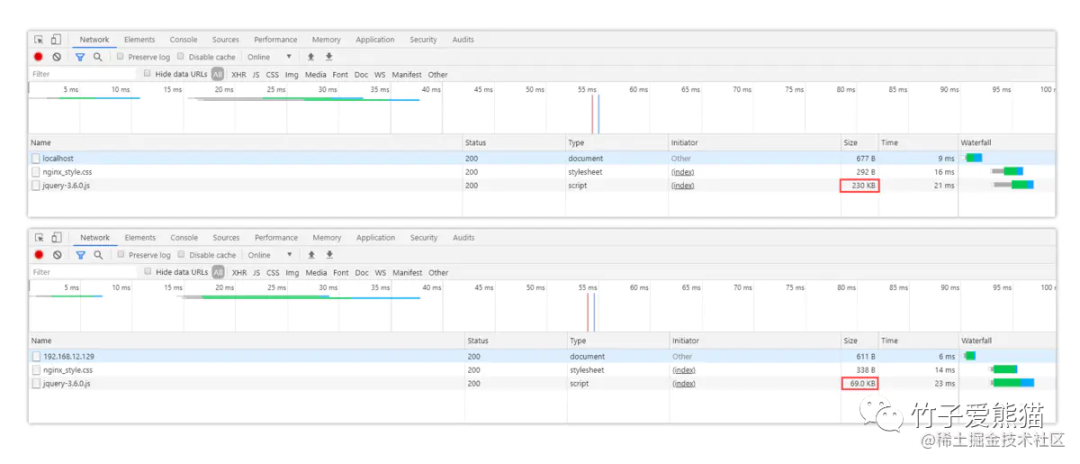Open the Online throttling dropdown in the 192.168.12.129 panel
This screenshot has width=1080, height=464.
coord(271,255)
